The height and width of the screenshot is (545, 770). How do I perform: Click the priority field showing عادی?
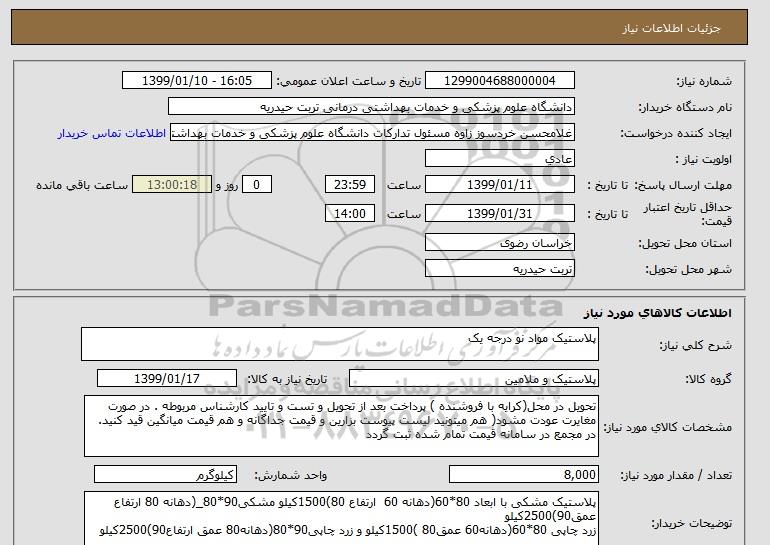pyautogui.click(x=499, y=159)
